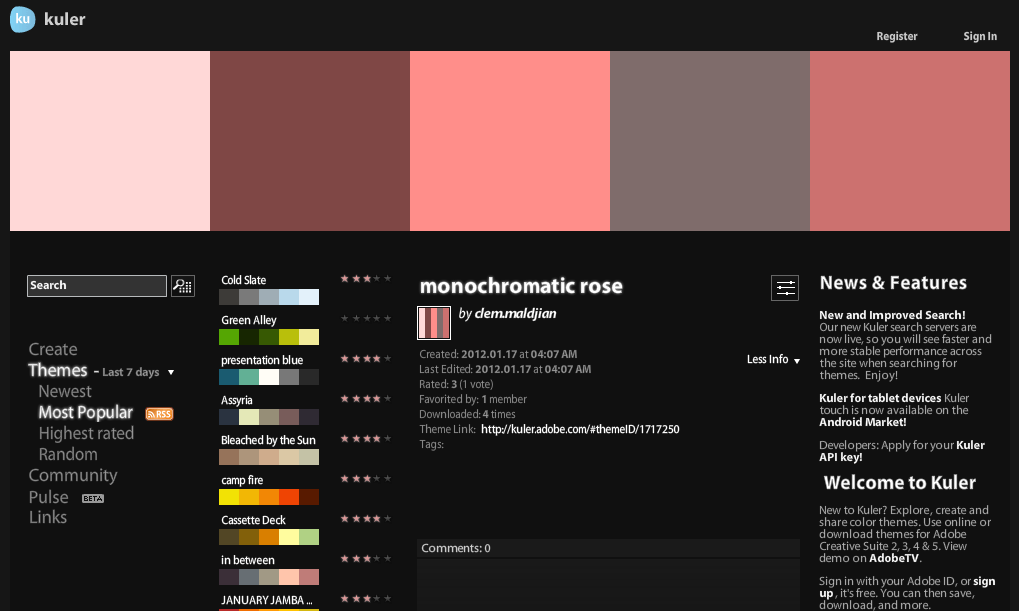Viewport: 1019px width, 611px height.
Task: Click the camp fire star rating
Action: [x=366, y=479]
